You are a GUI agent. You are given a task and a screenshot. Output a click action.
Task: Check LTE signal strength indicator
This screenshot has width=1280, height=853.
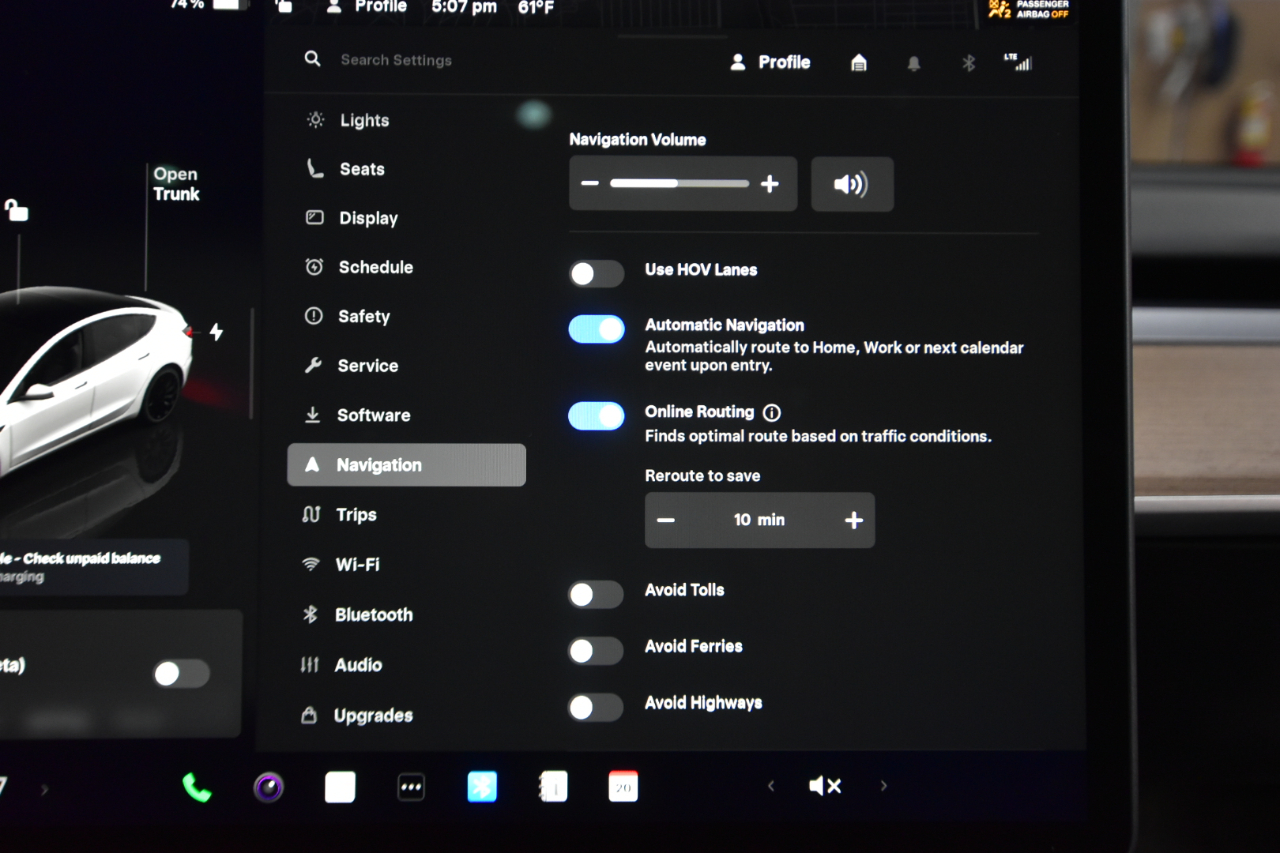click(1018, 62)
